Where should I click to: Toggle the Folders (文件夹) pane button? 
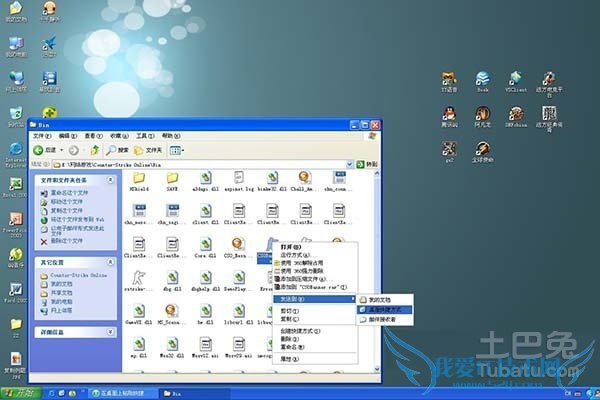click(x=148, y=150)
